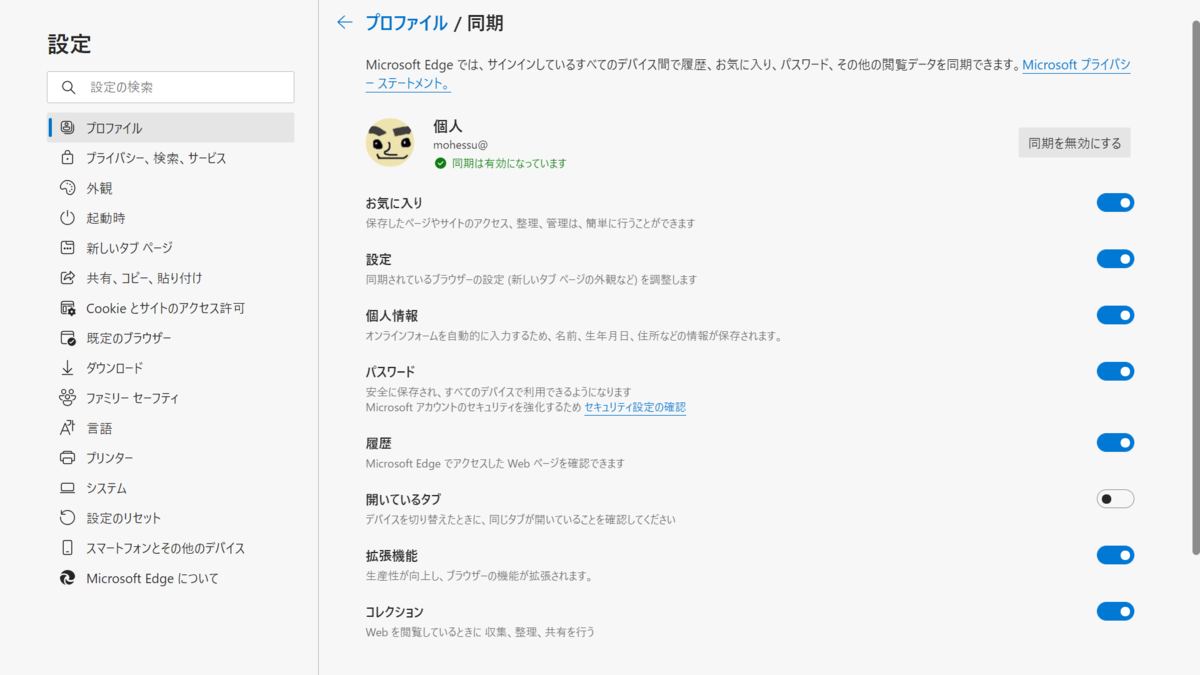
Task: Click the green sync status checkmark
Action: click(440, 163)
